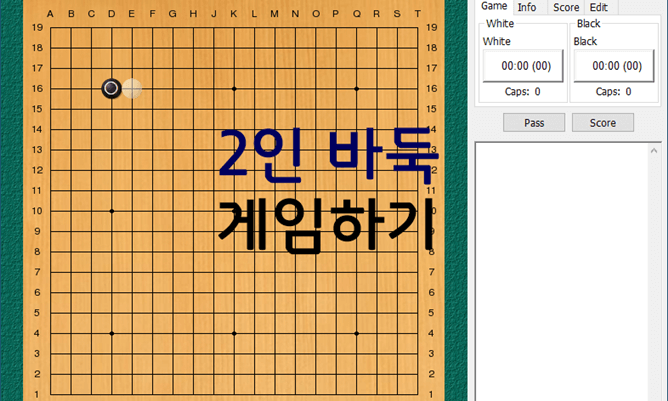
Task: Click column label 'T' at the top
Action: (418, 14)
